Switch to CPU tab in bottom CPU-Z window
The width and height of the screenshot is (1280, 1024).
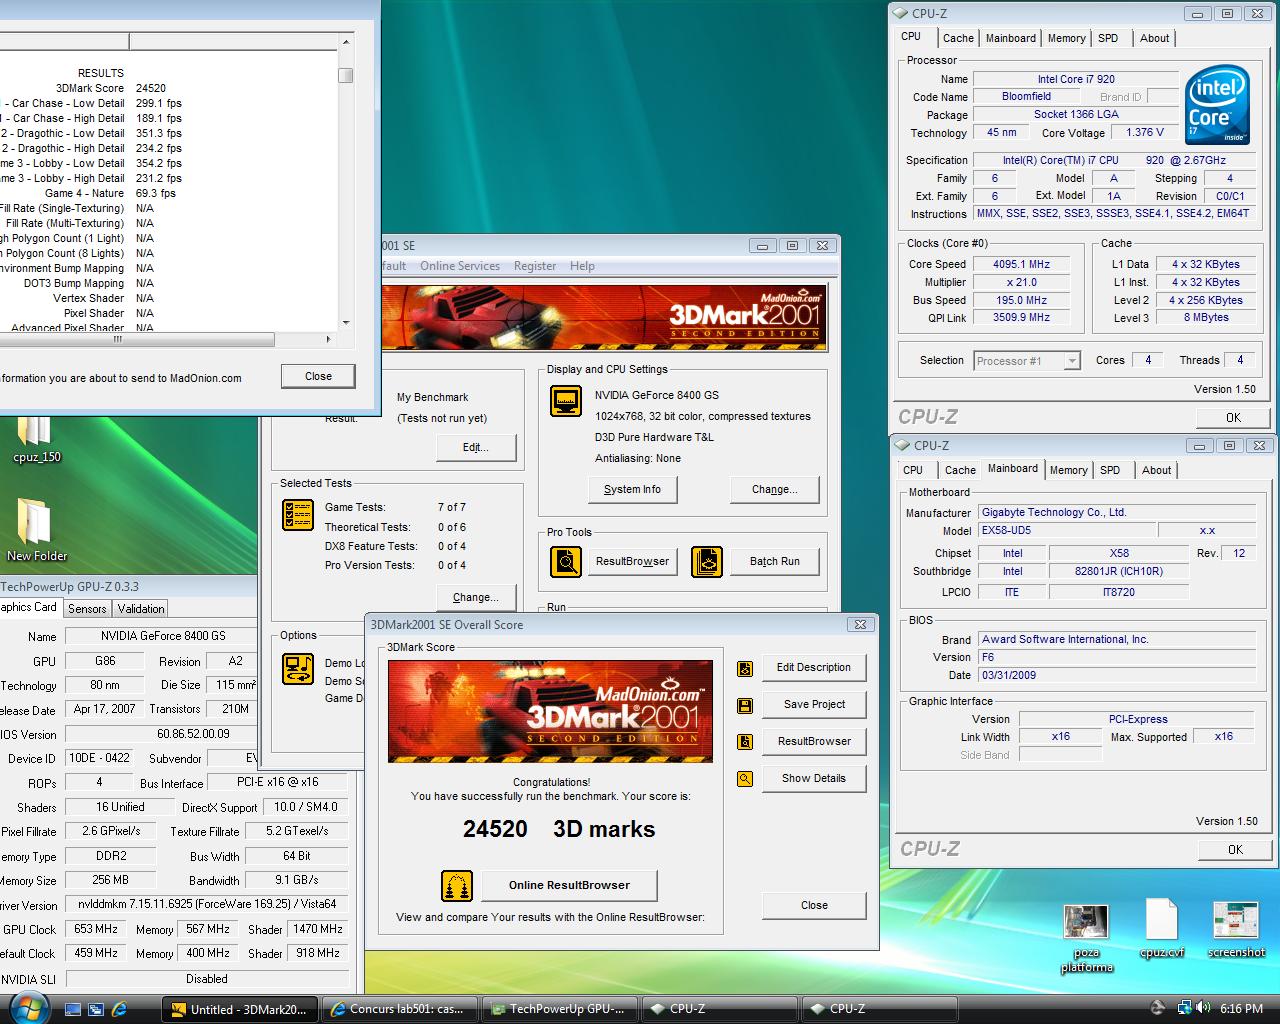coord(913,470)
